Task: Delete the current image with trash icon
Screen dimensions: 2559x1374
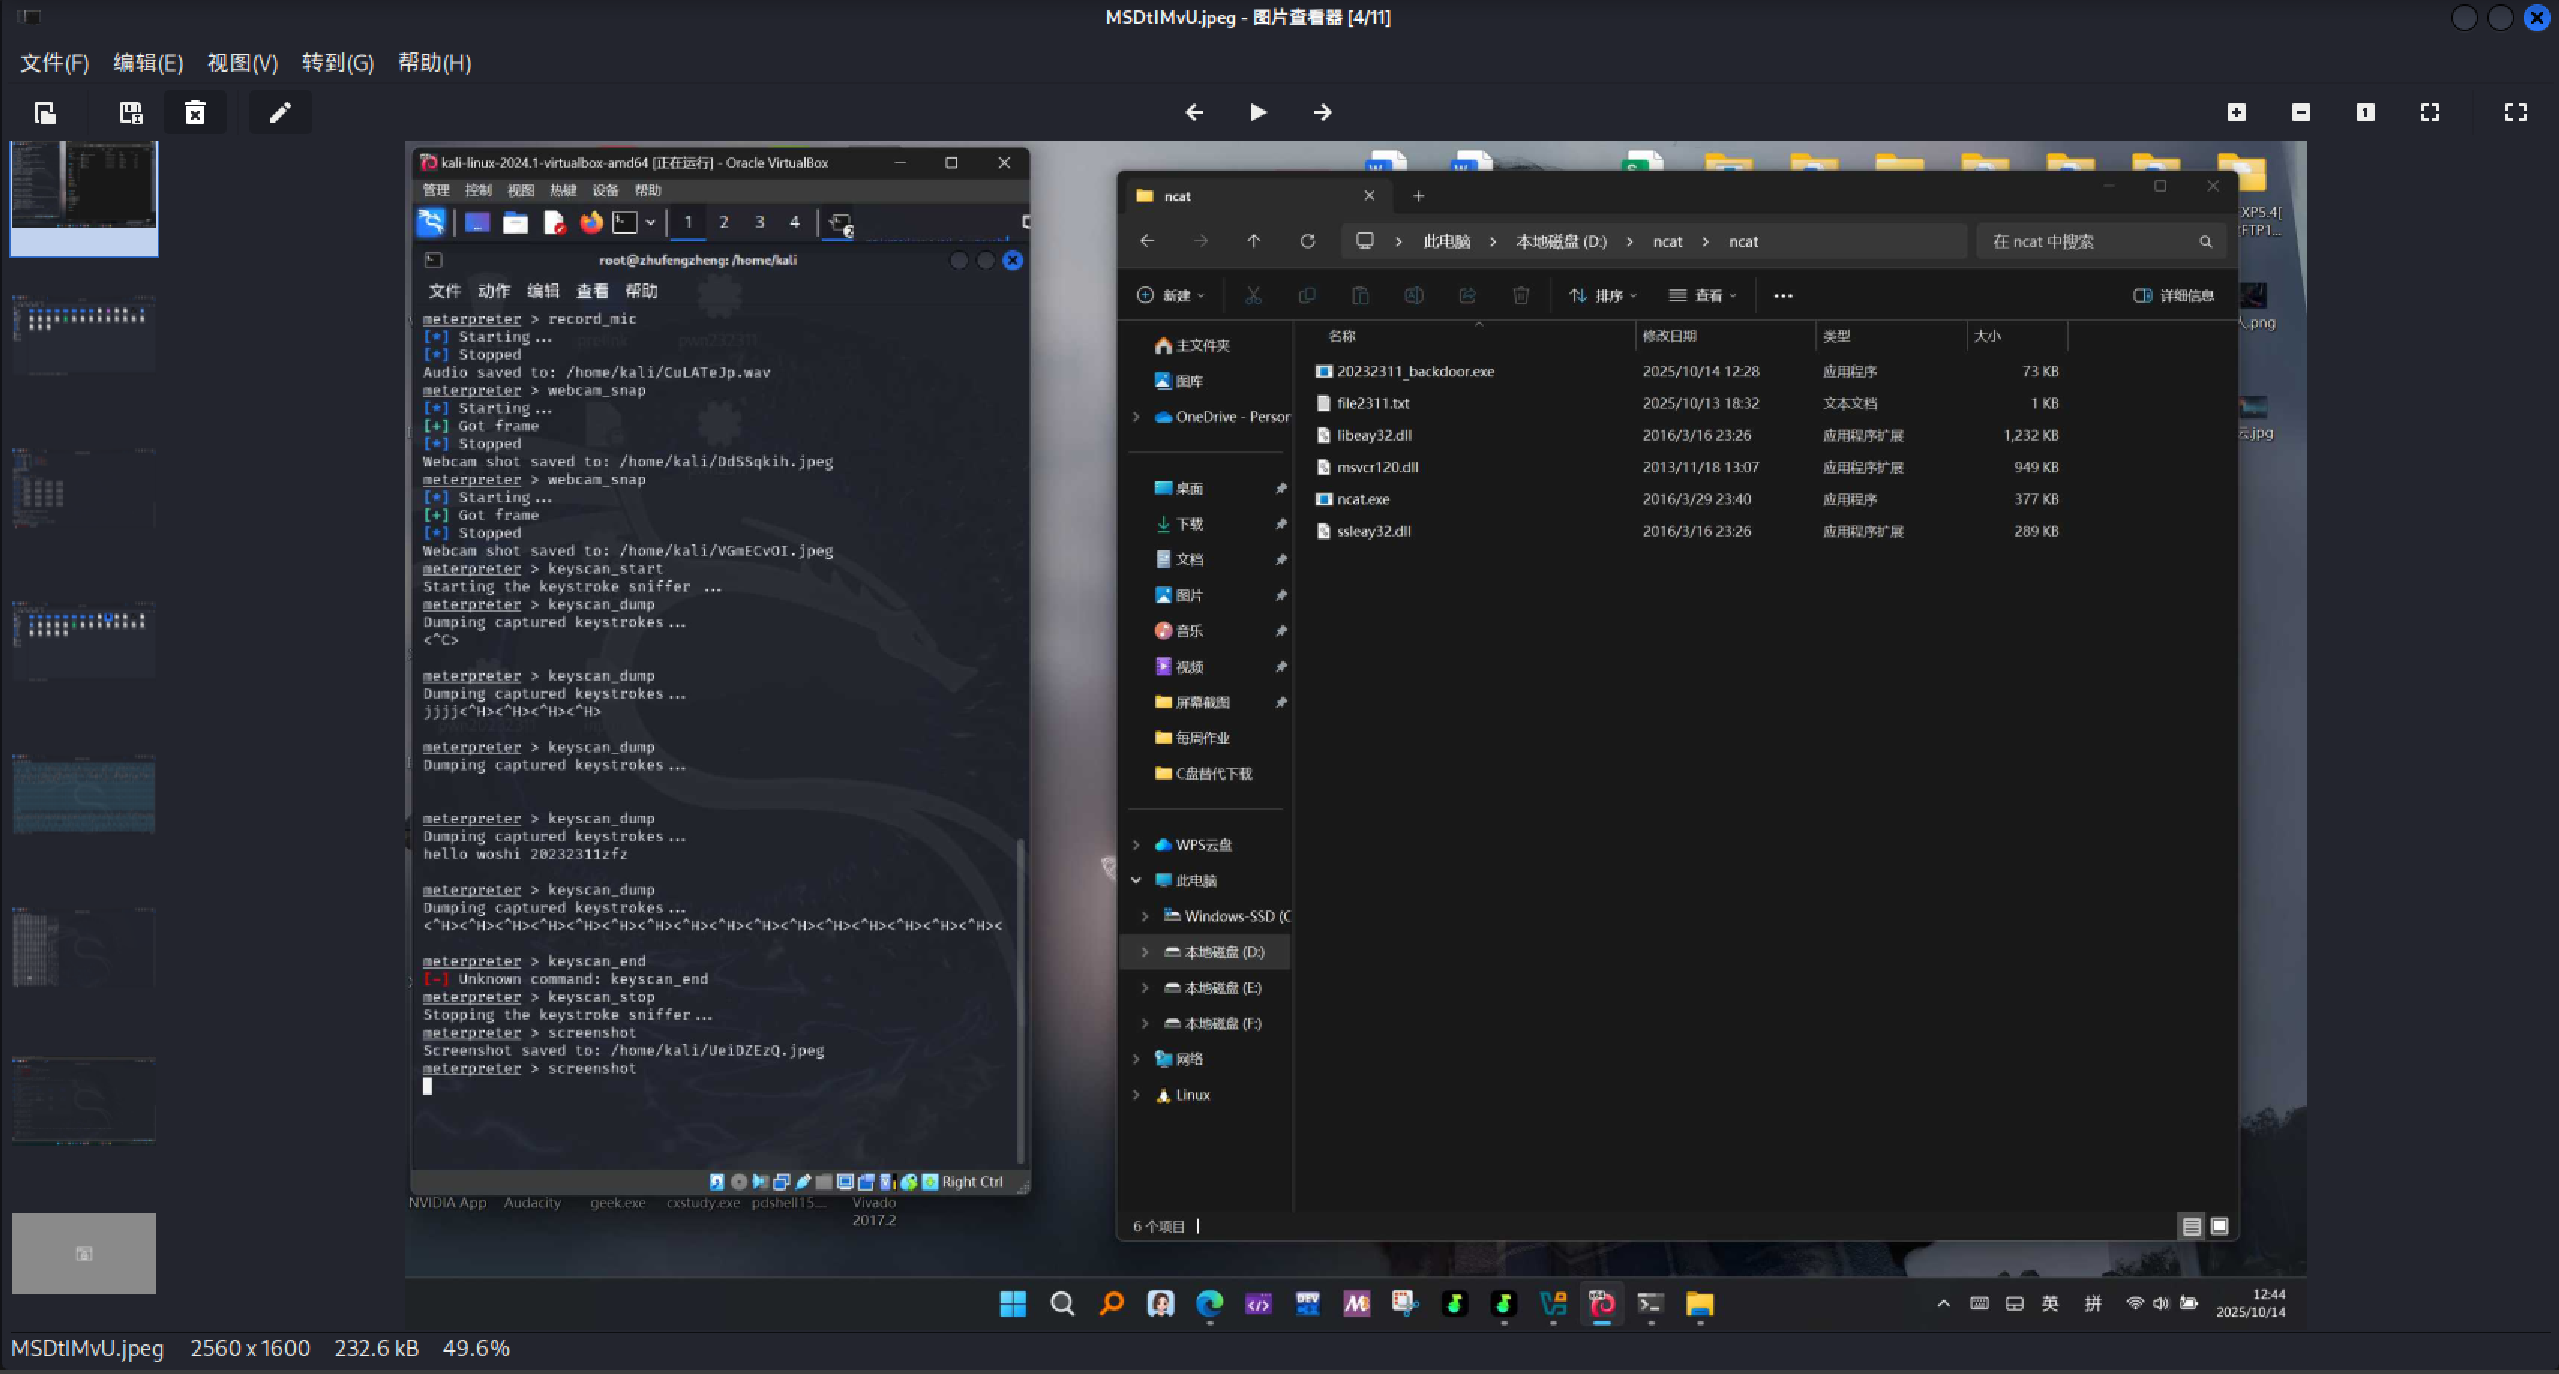Action: 195,113
